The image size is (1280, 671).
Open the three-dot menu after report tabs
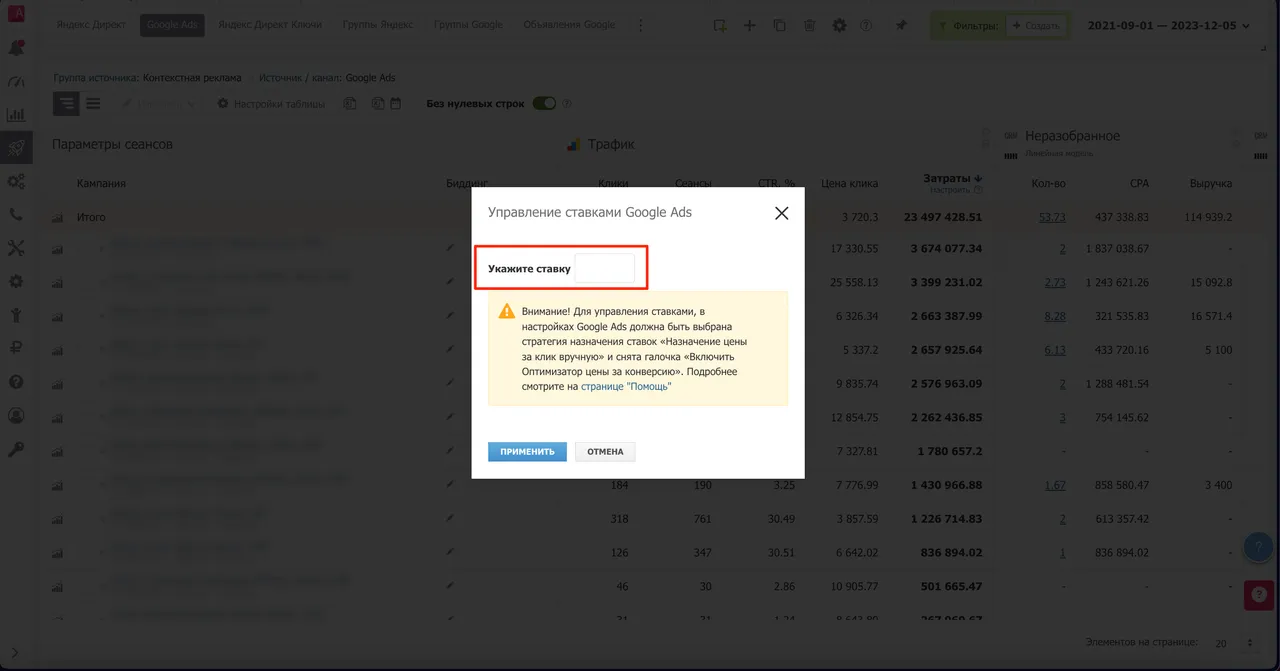pyautogui.click(x=641, y=25)
